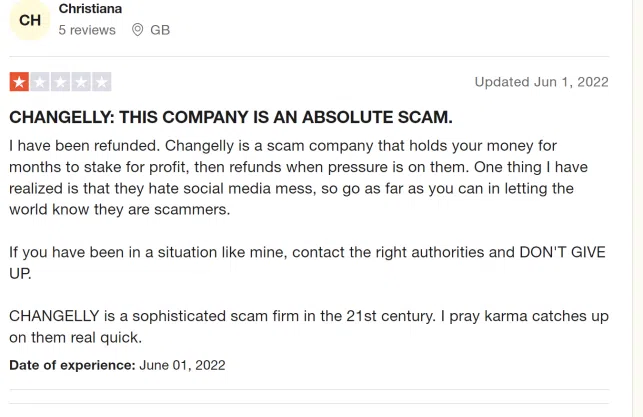Screen dimensions: 643x417
Task: Click the paragraph starting 'I have been refunded'
Action: point(299,178)
